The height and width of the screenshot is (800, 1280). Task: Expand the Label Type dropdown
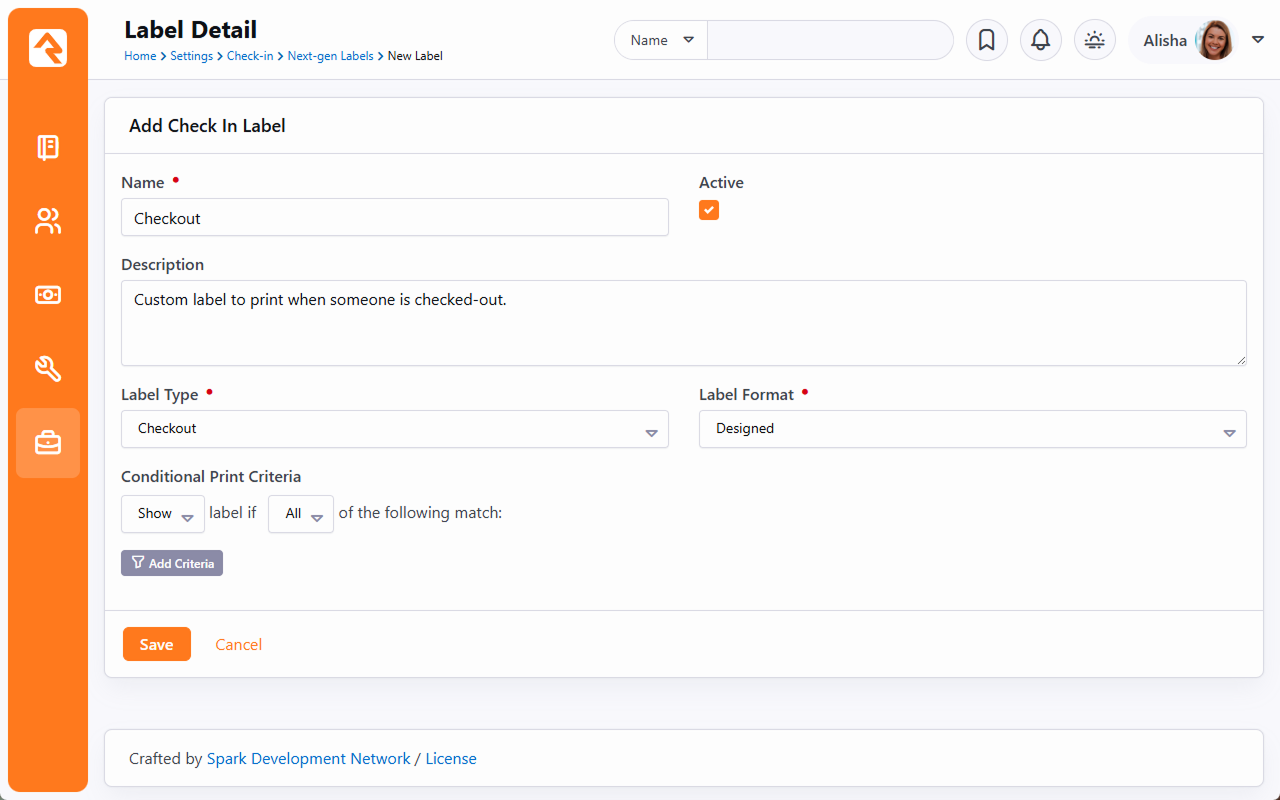tap(394, 429)
